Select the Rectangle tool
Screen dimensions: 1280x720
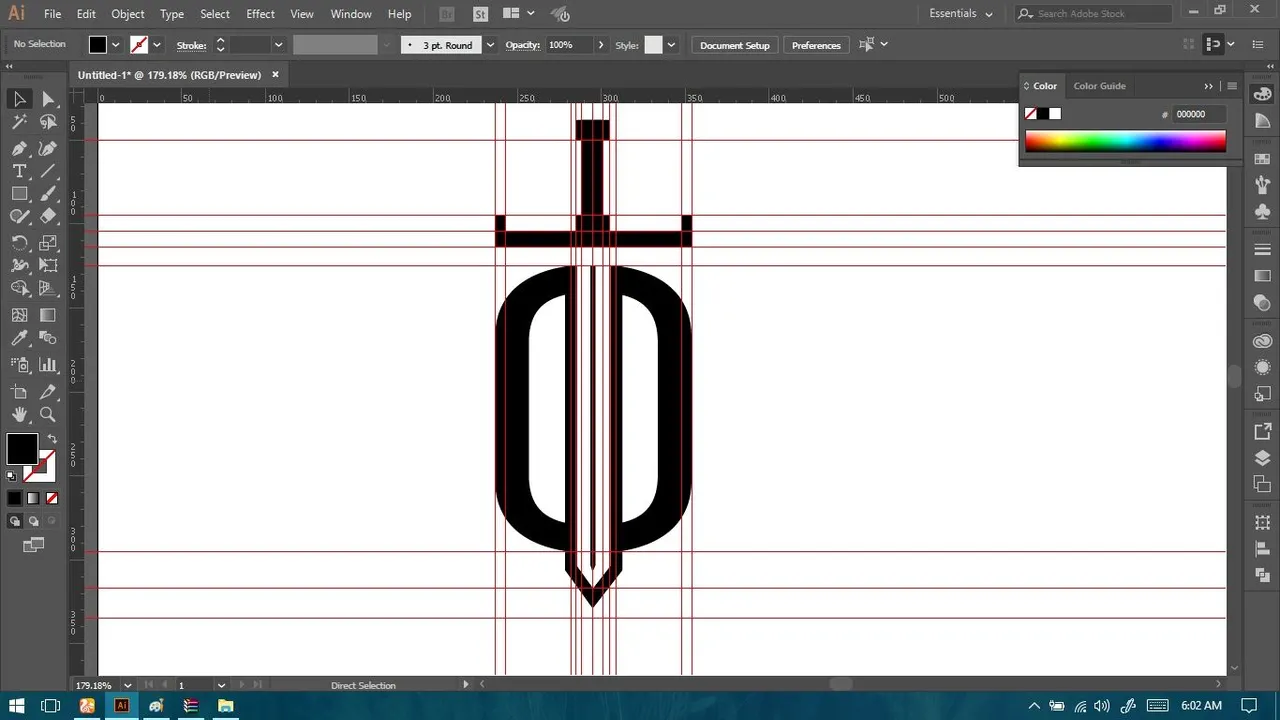[x=19, y=194]
